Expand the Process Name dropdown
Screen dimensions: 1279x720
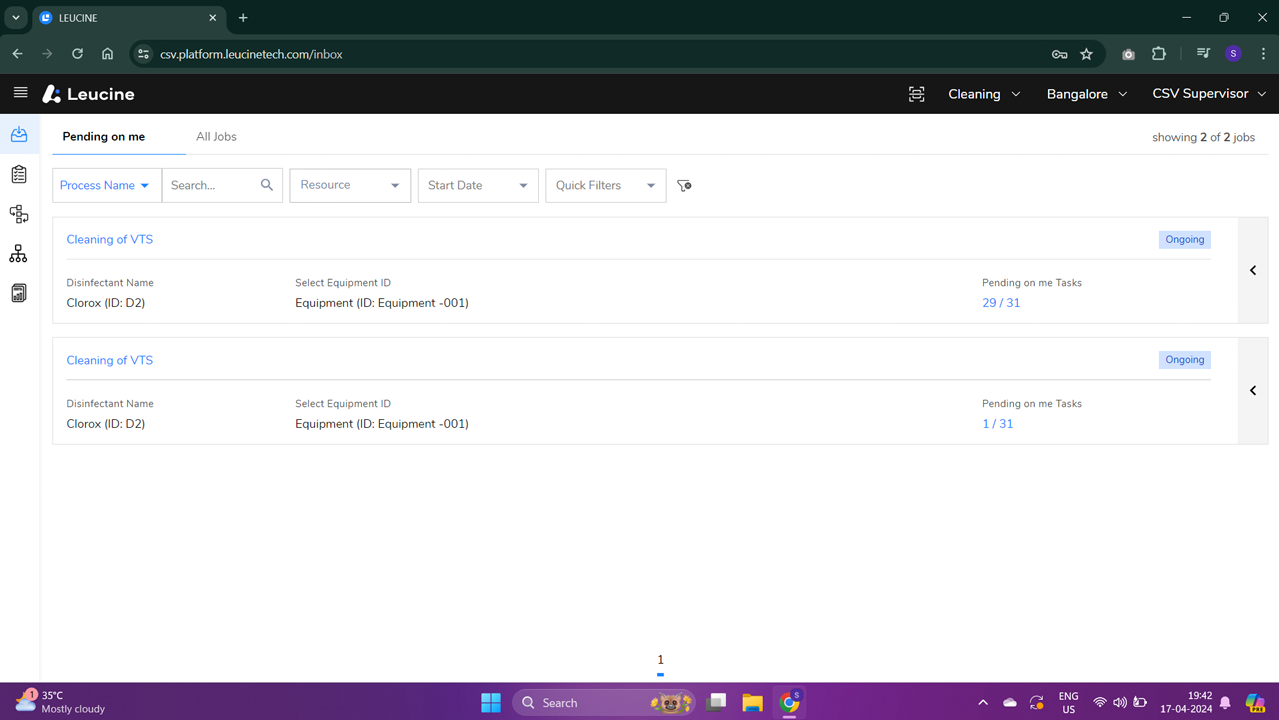[x=106, y=185]
